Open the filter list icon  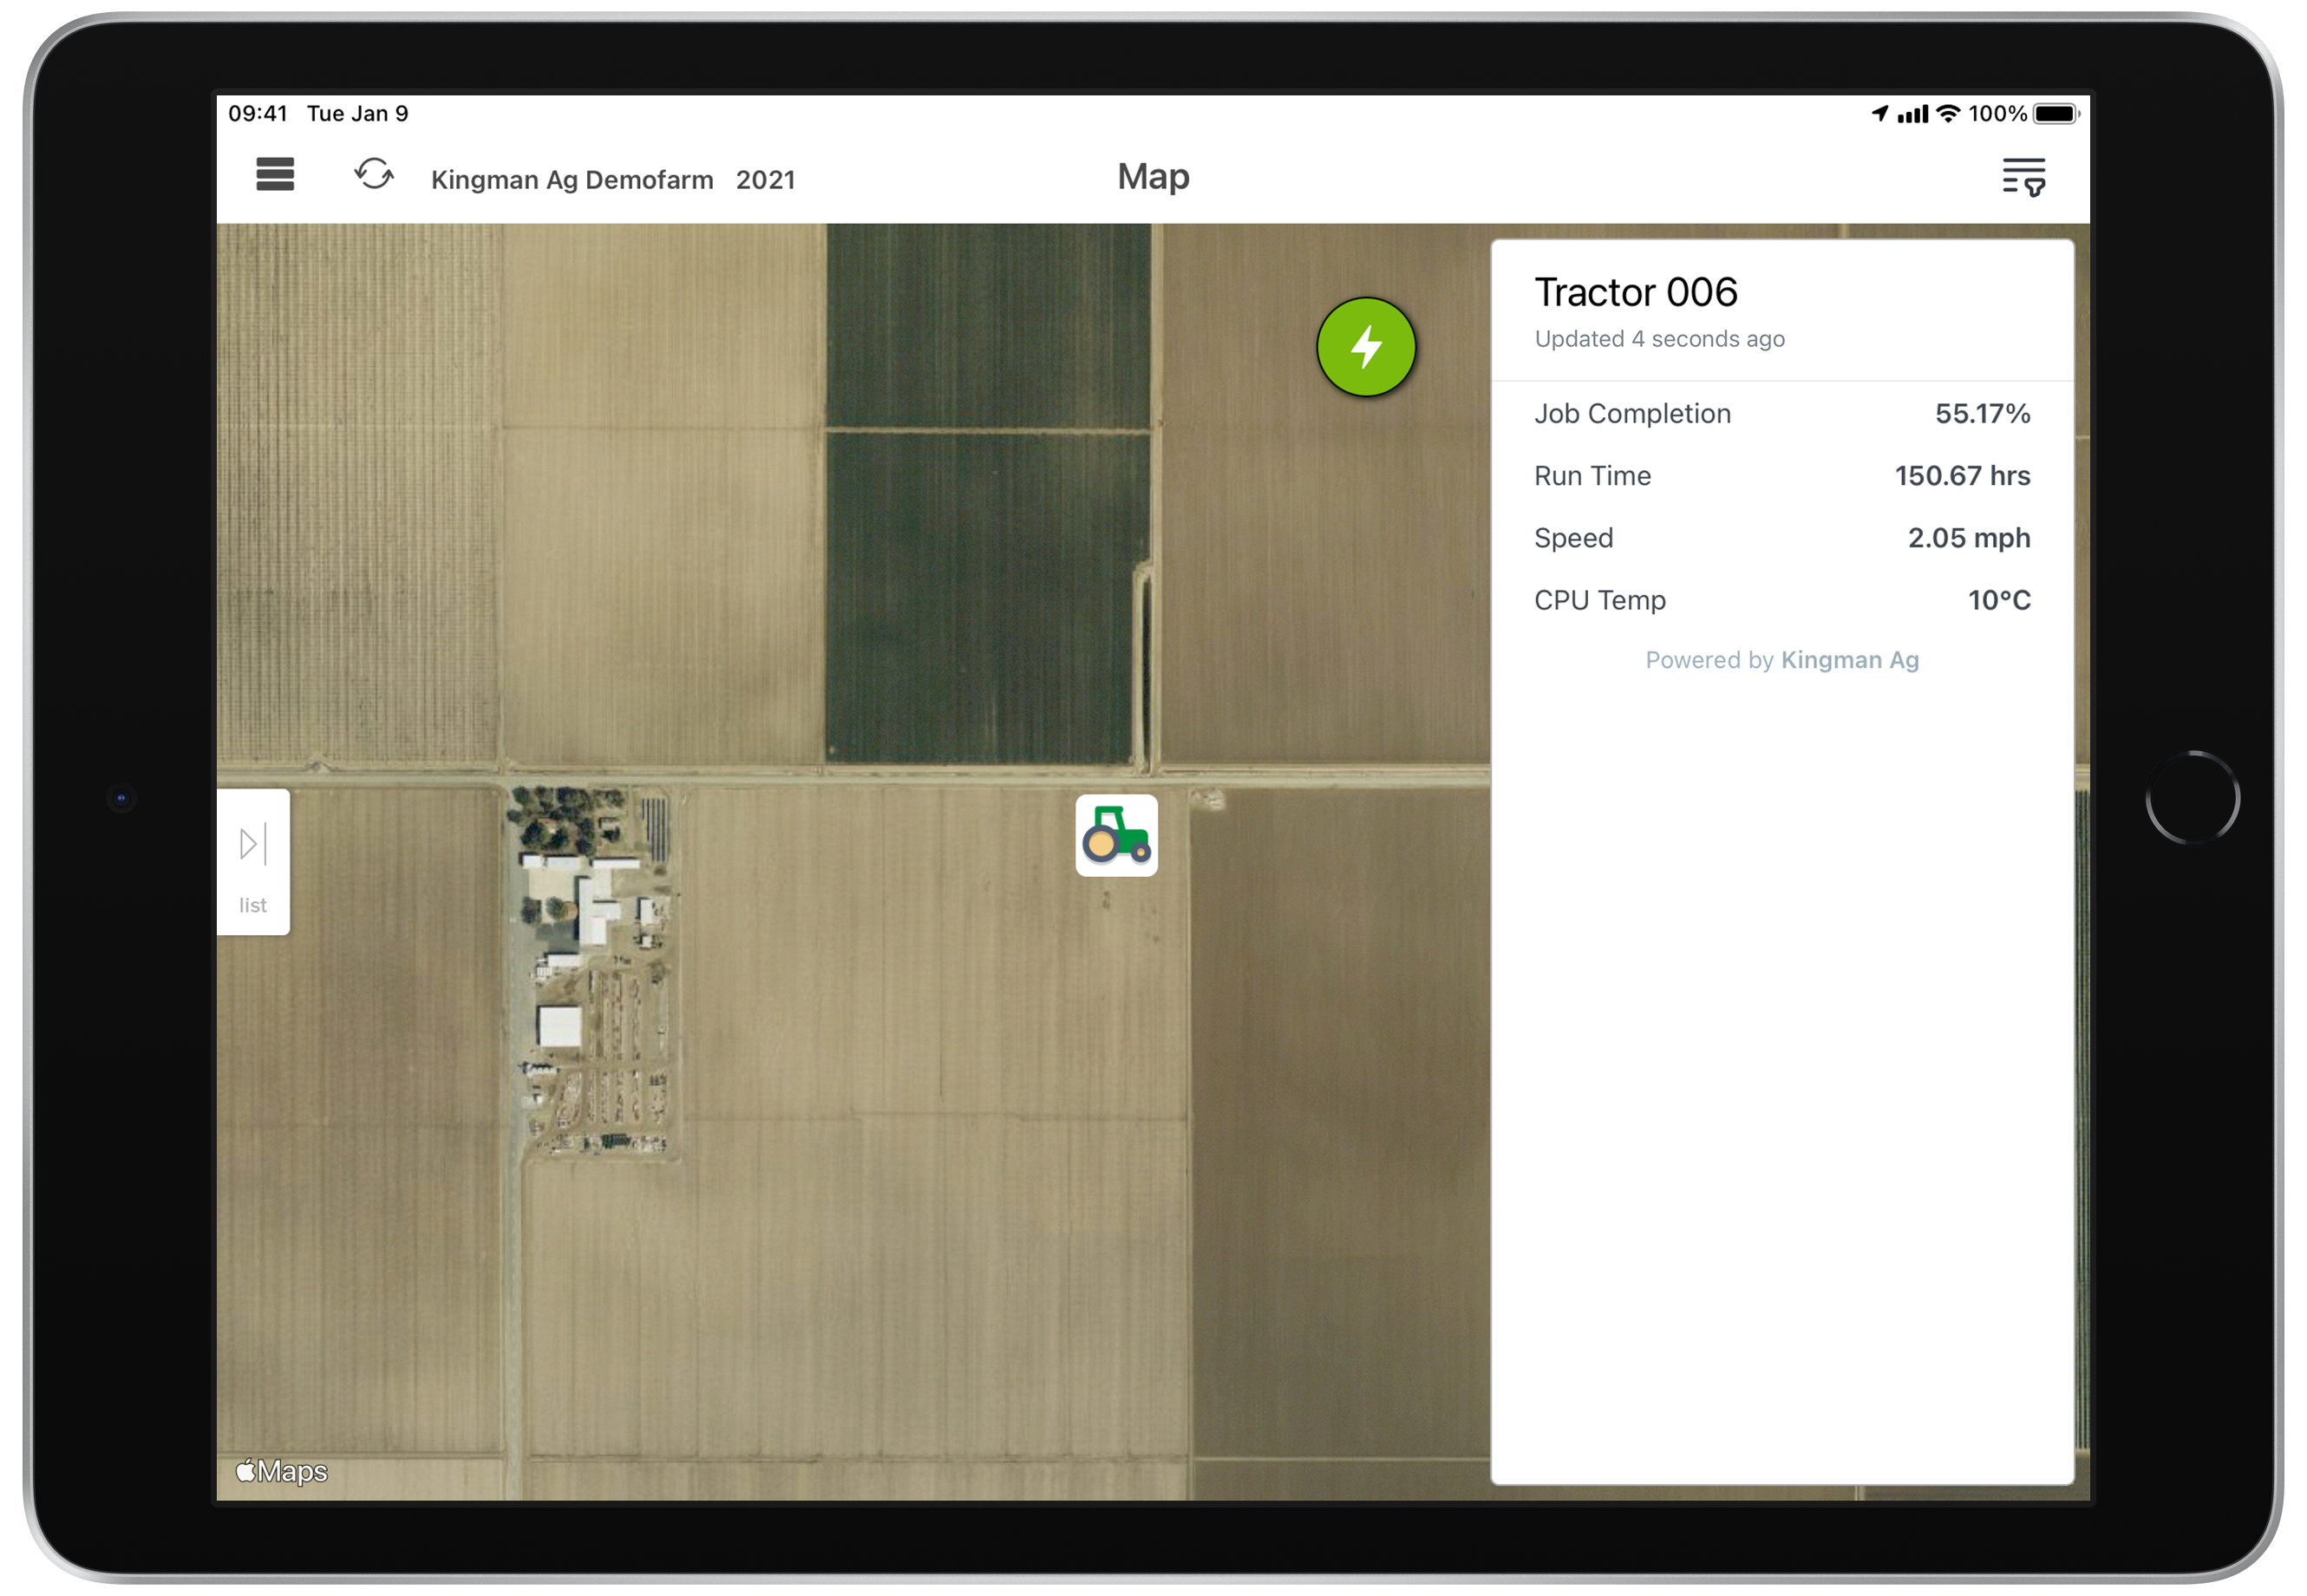coord(2023,177)
